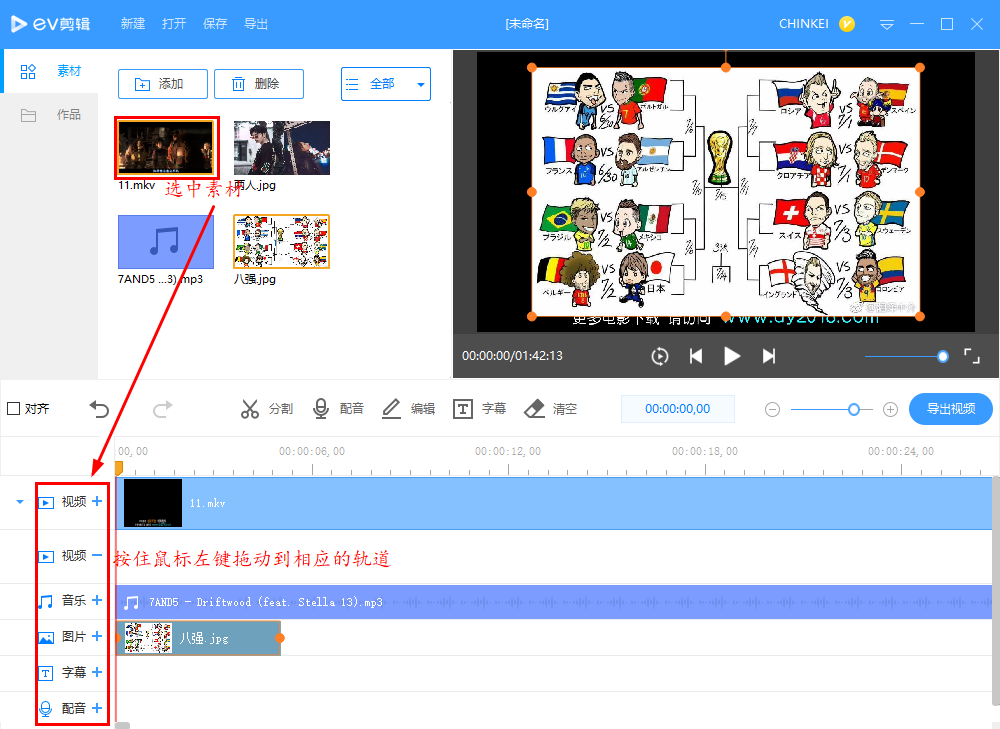This screenshot has height=729, width=1000.
Task: Toggle fullscreen preview icon
Action: 972,356
